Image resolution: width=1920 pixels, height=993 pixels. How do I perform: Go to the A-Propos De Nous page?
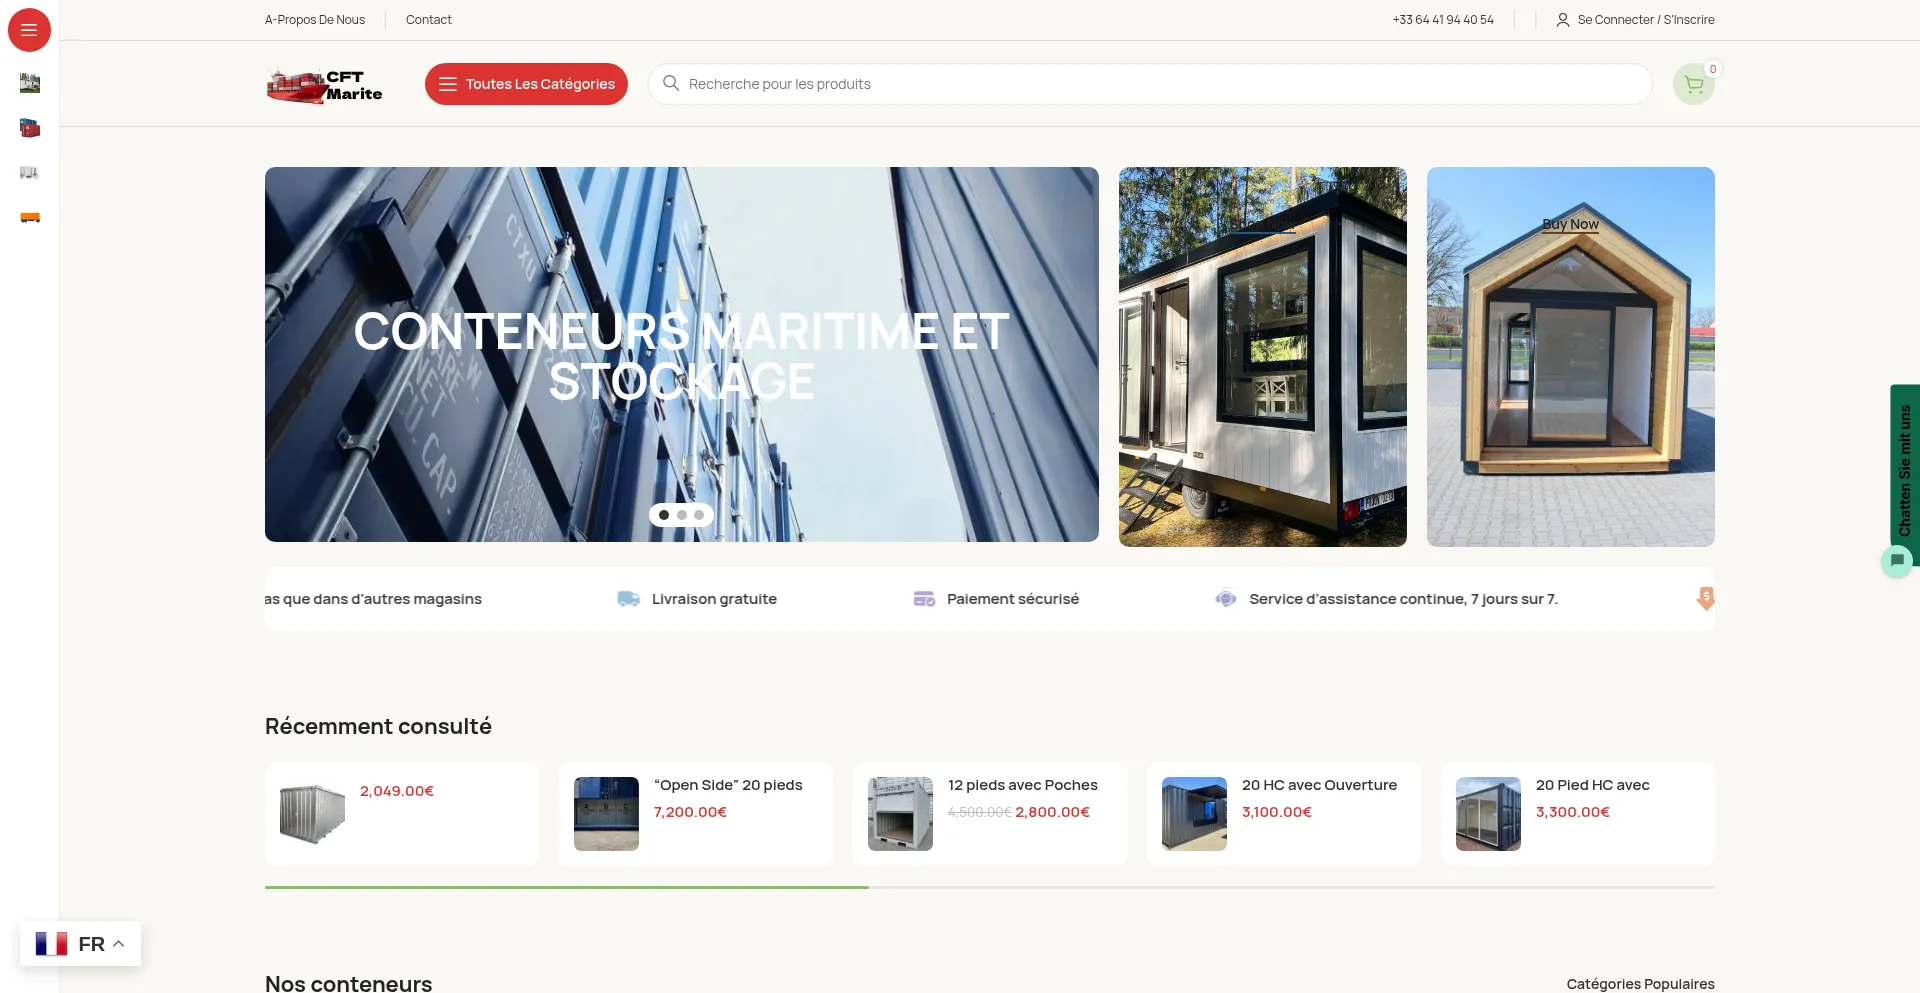[x=315, y=20]
